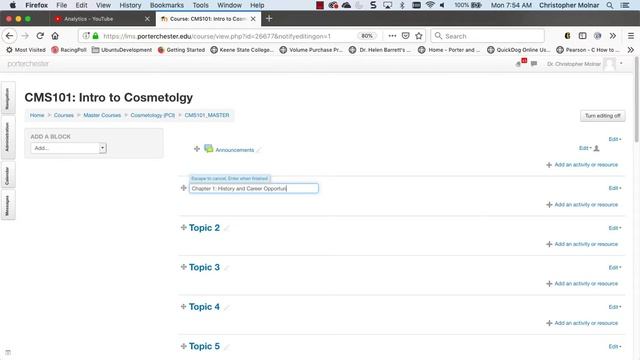
Task: Click the move handle beside Announcements
Action: point(197,149)
